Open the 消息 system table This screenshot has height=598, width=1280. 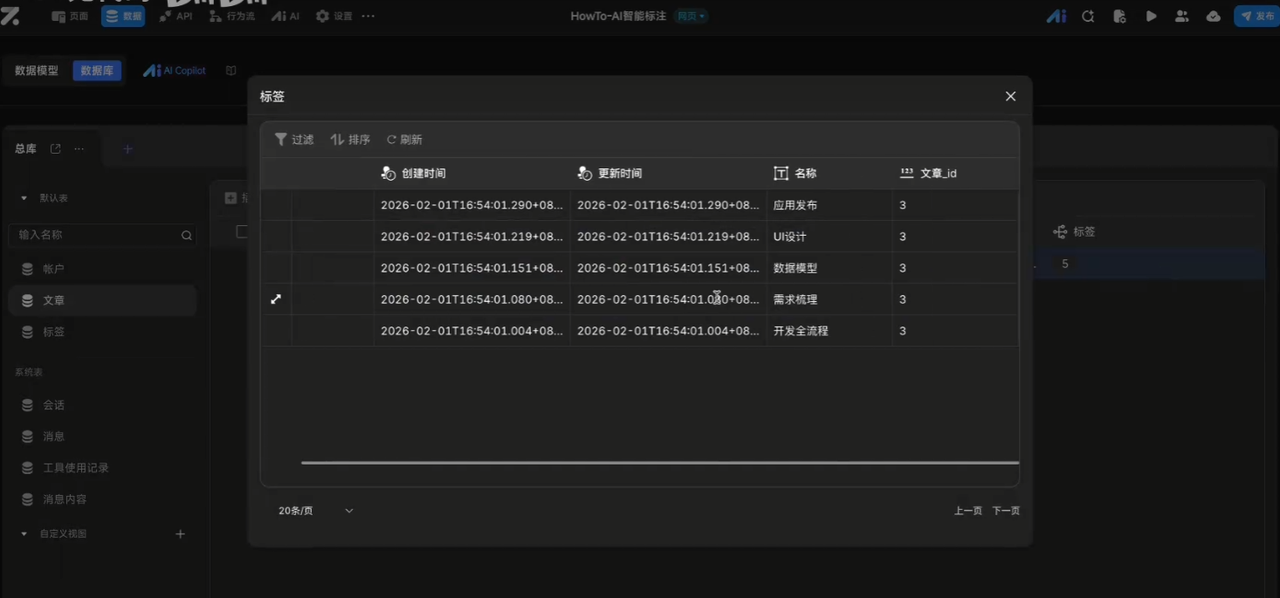click(102, 436)
